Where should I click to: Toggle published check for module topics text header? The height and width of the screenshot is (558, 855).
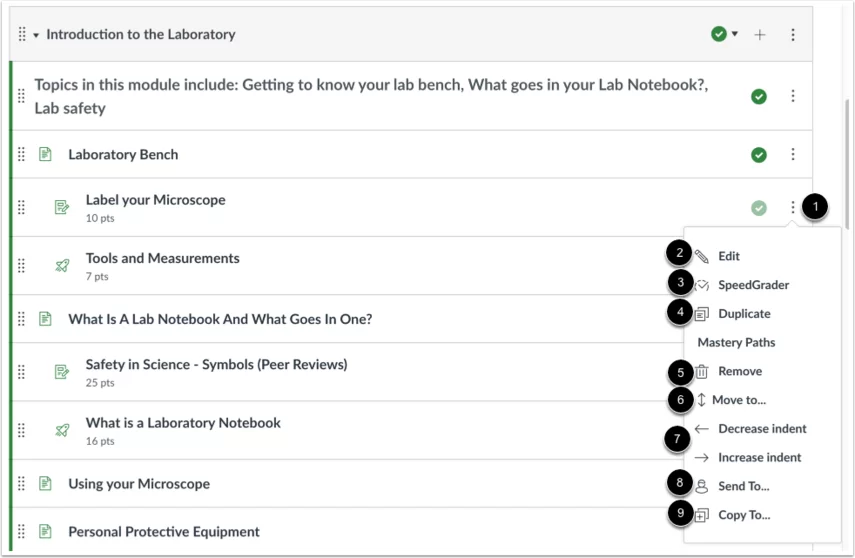point(759,97)
